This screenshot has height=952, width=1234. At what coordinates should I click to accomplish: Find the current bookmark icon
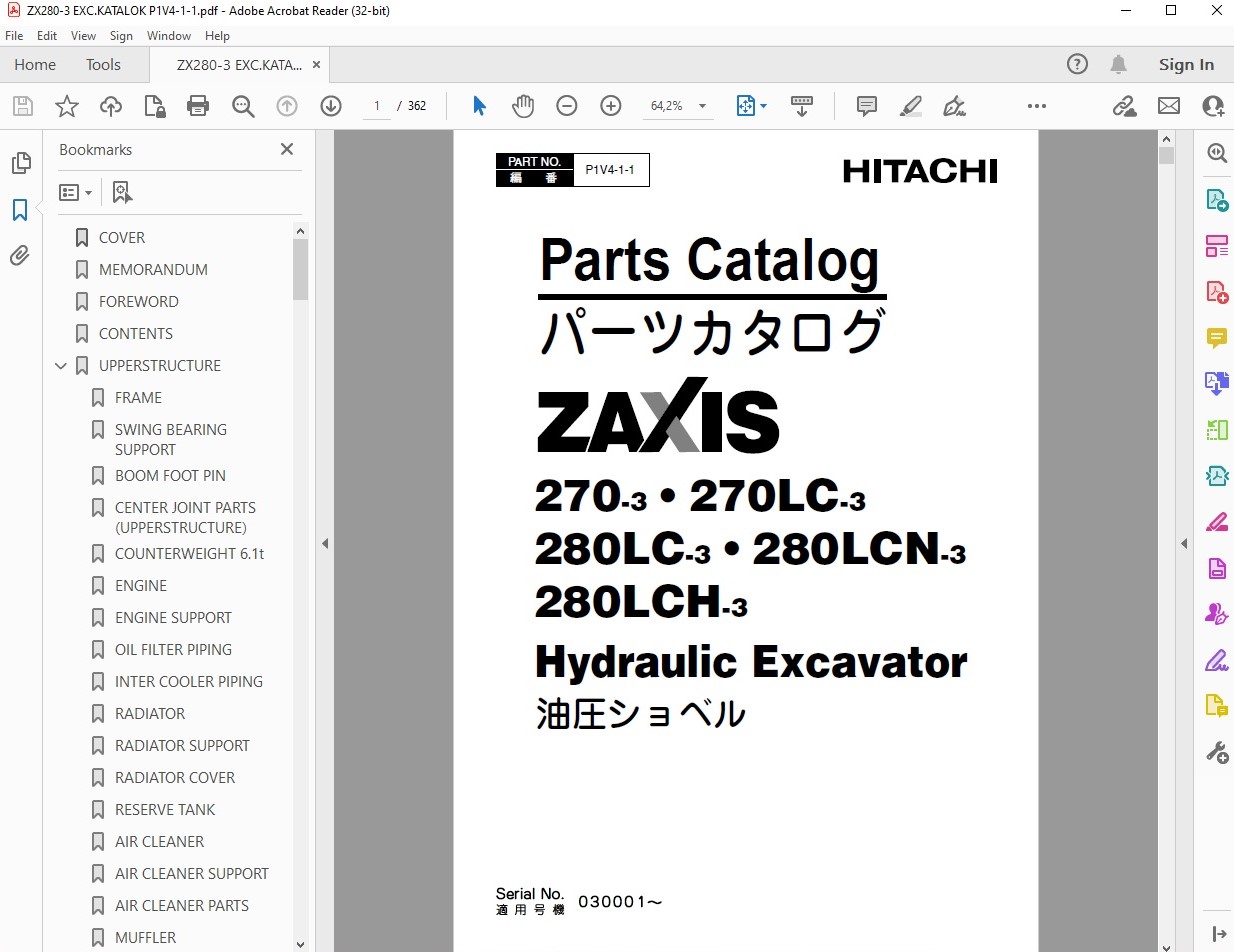coord(122,192)
